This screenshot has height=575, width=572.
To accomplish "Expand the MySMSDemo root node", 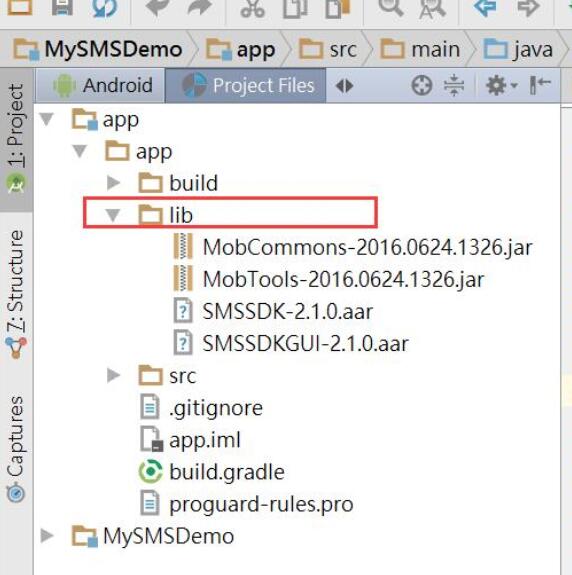I will 47,536.
